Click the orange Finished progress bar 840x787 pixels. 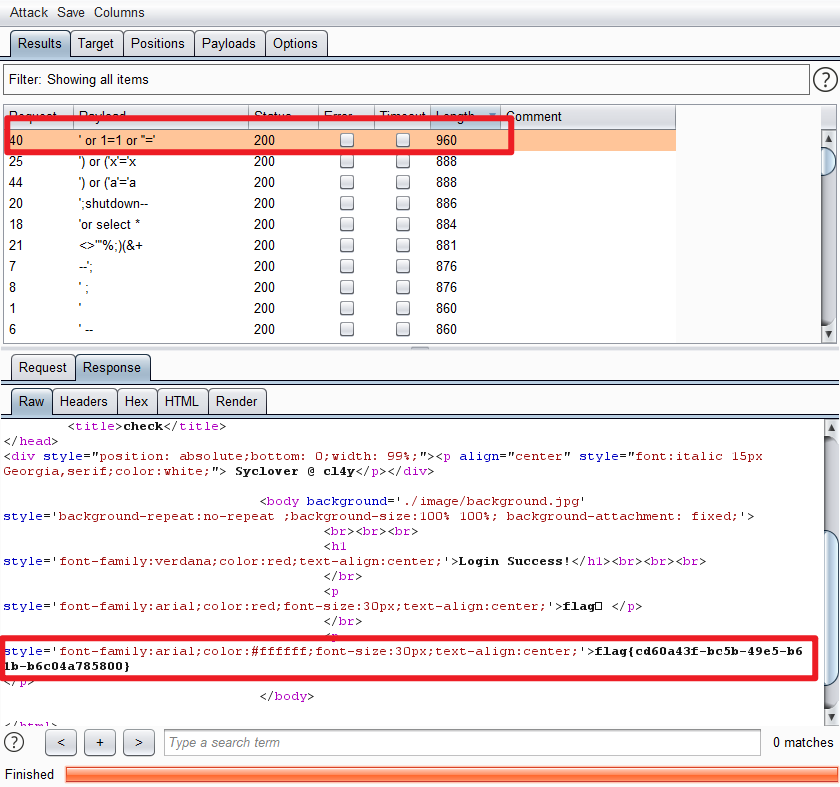click(452, 775)
